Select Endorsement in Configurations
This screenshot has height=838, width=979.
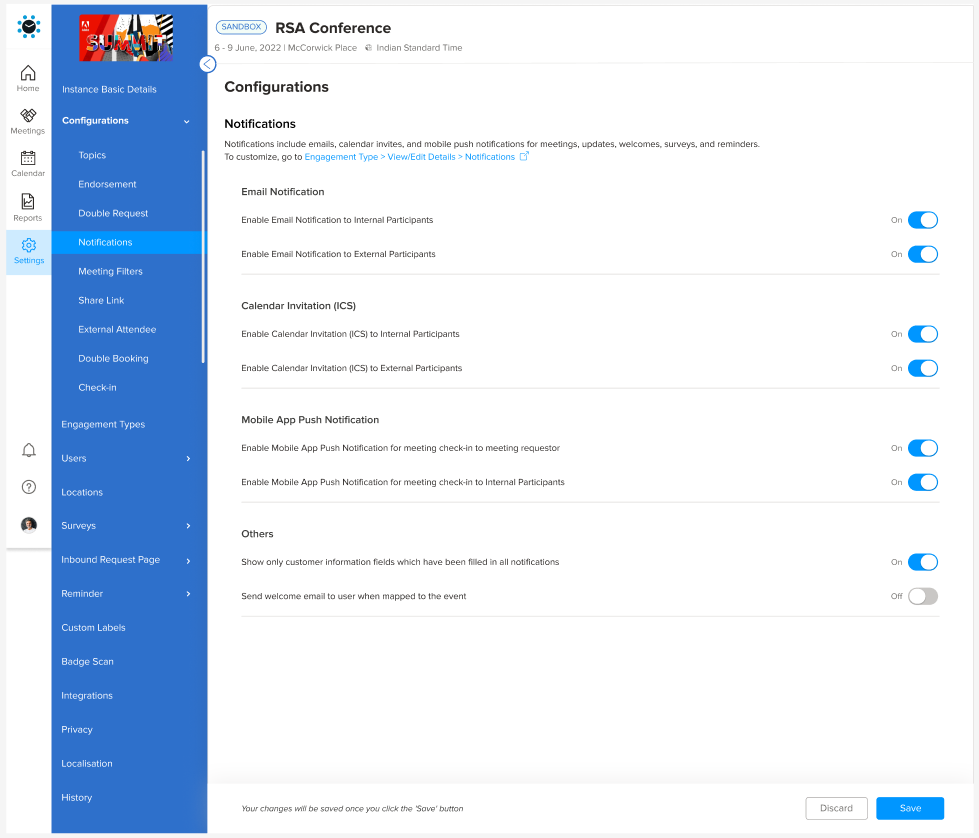[107, 184]
